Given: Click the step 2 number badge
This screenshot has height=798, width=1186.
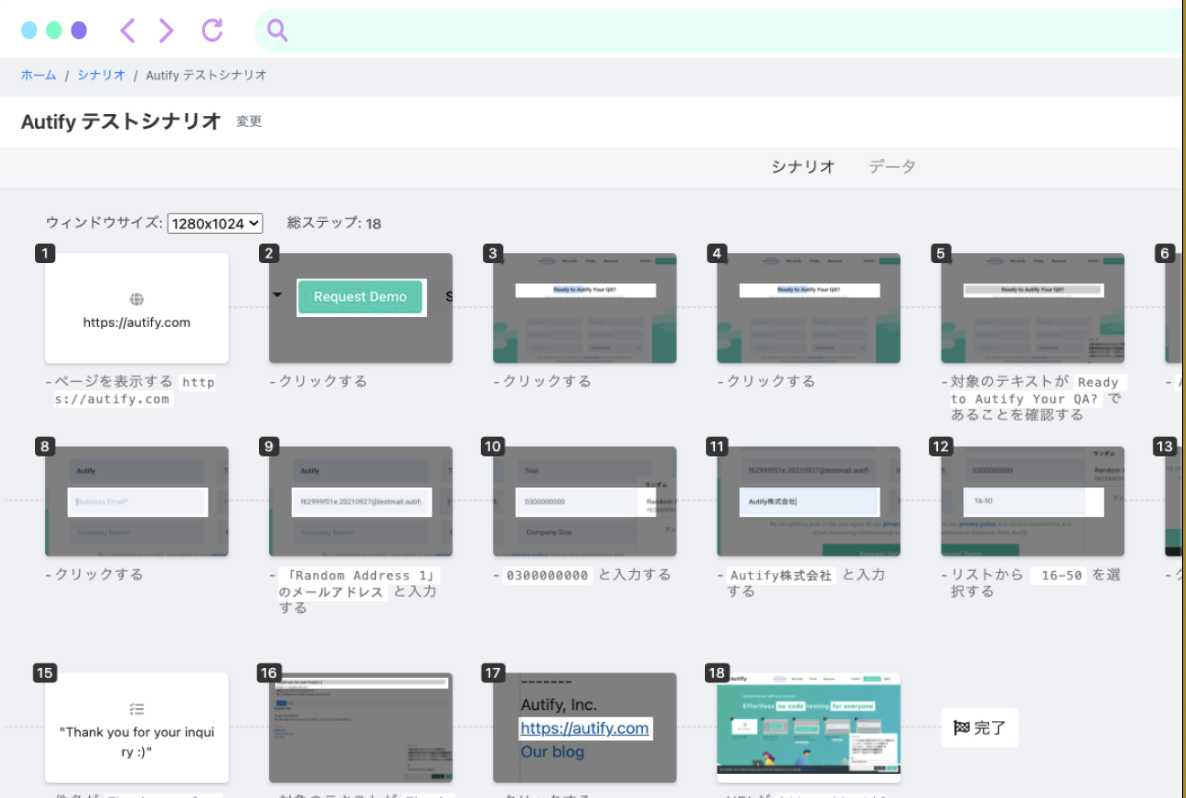Looking at the screenshot, I should pyautogui.click(x=268, y=253).
